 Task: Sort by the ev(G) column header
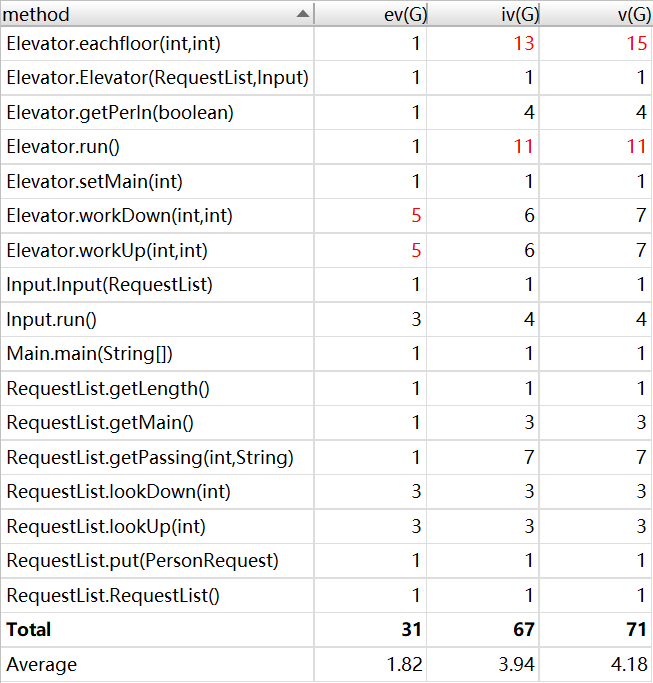[370, 14]
